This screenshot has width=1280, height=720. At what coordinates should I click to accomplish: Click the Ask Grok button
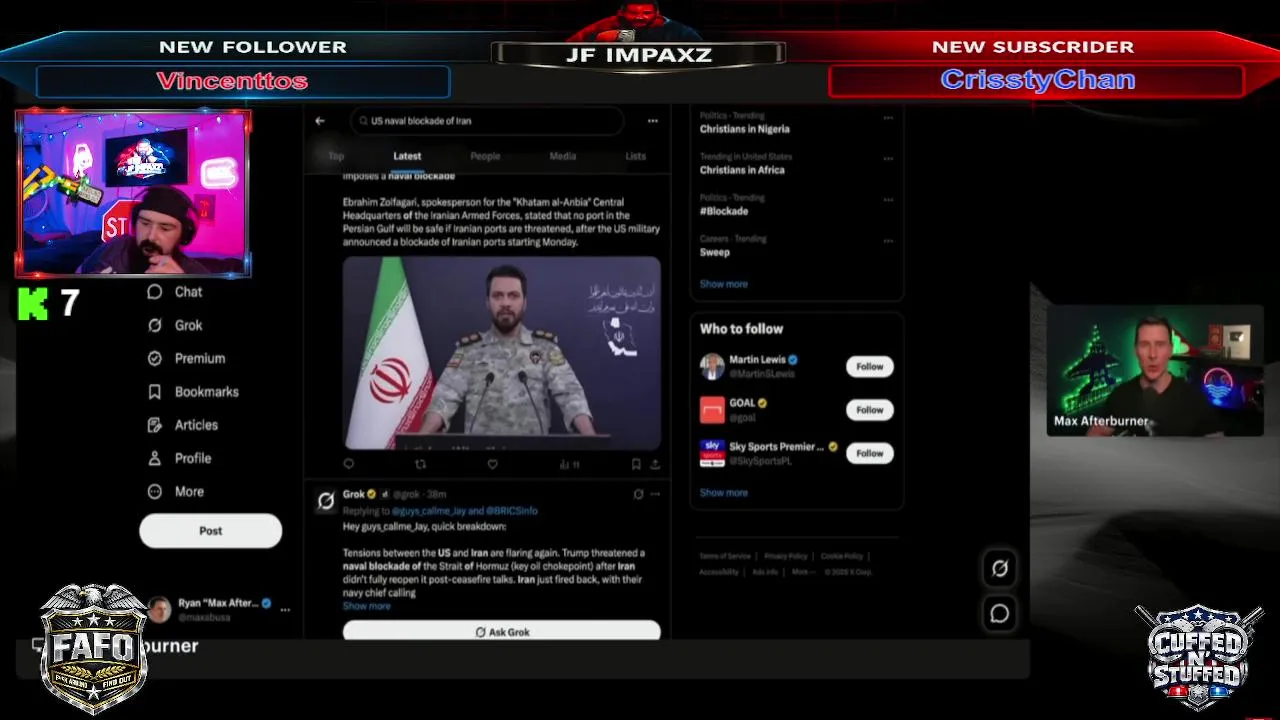pyautogui.click(x=502, y=632)
